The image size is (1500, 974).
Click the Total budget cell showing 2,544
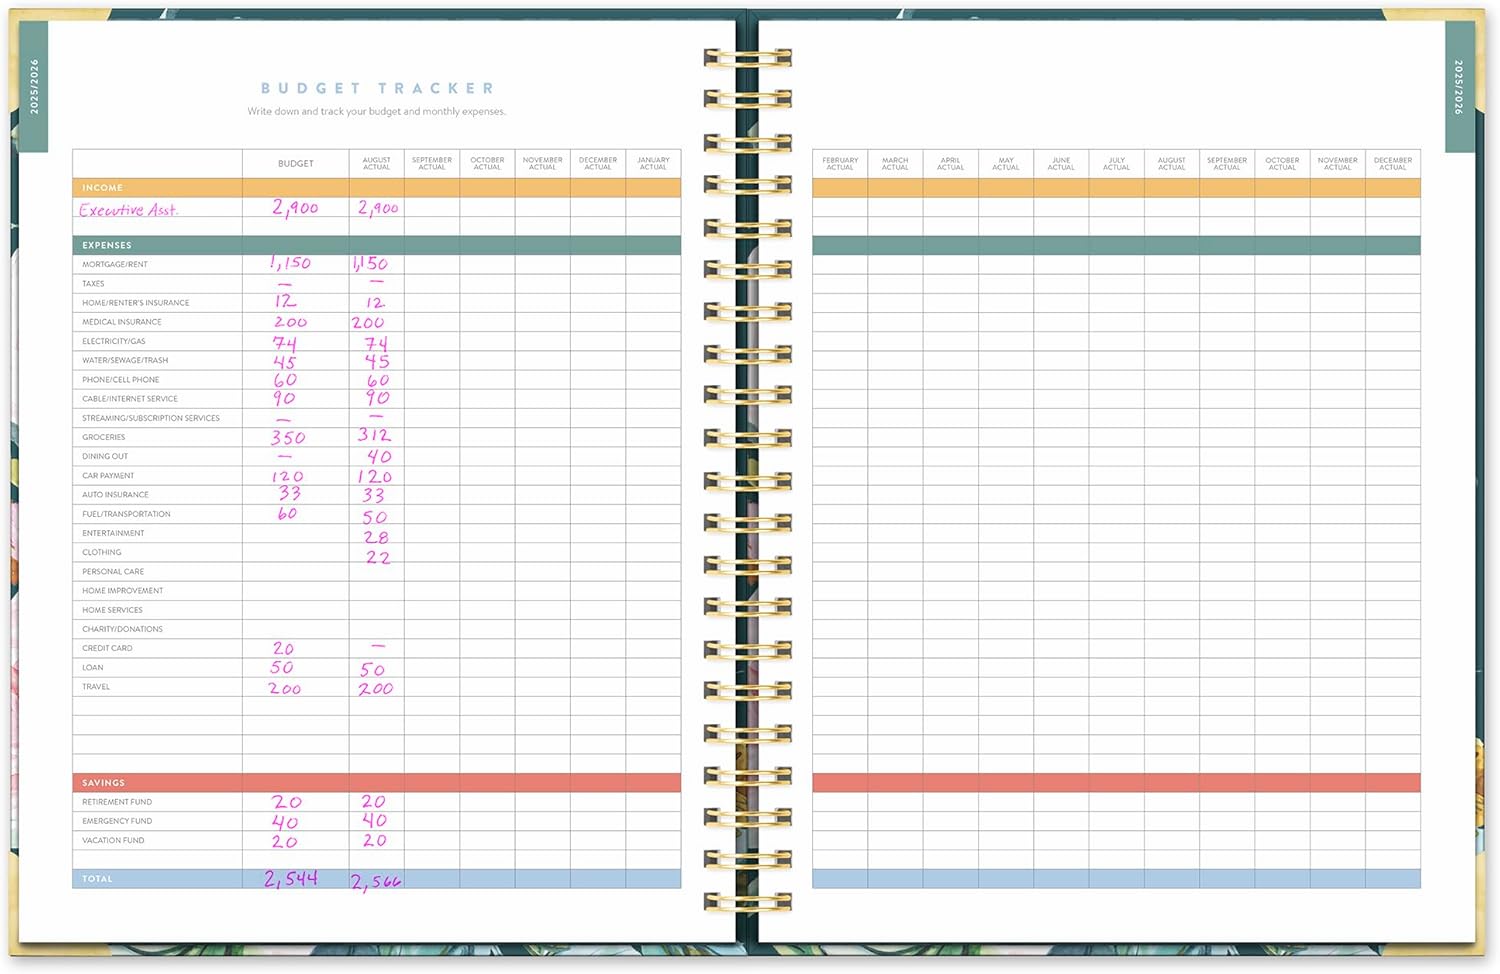click(291, 879)
